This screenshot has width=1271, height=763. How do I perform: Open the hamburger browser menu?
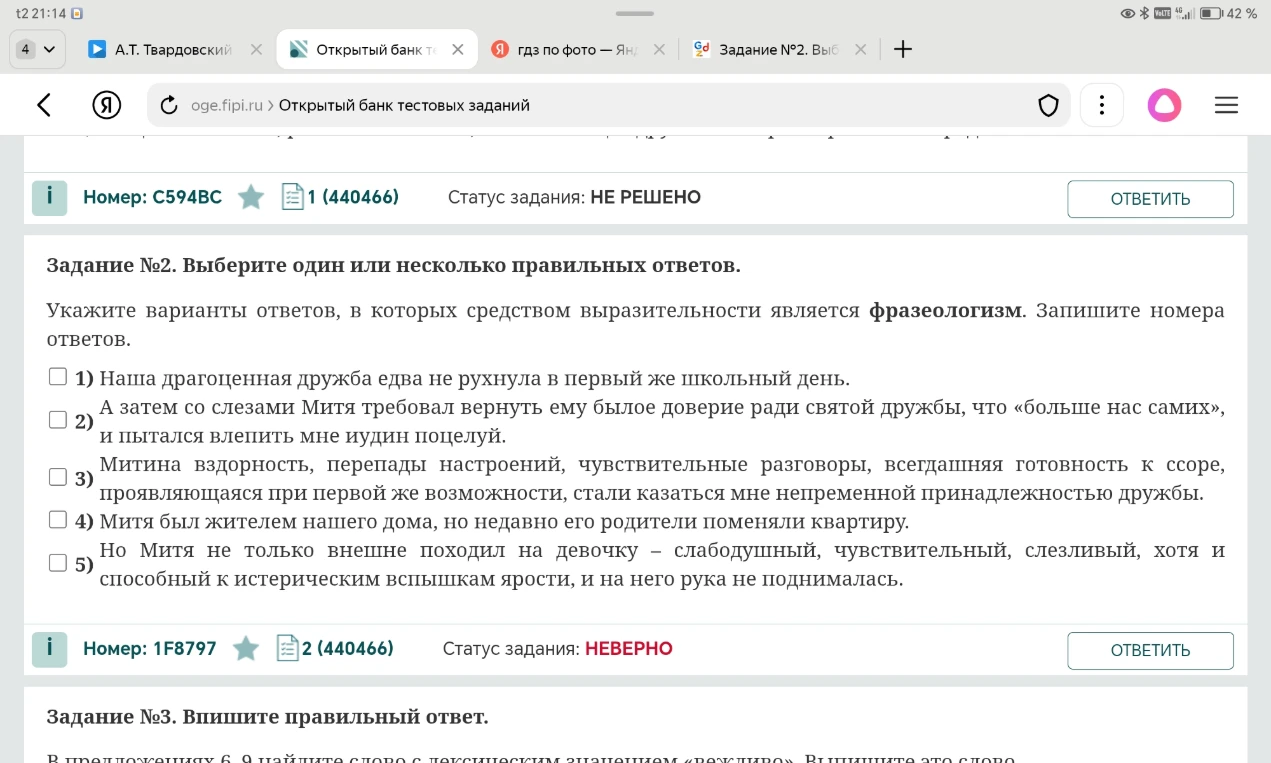coord(1226,105)
